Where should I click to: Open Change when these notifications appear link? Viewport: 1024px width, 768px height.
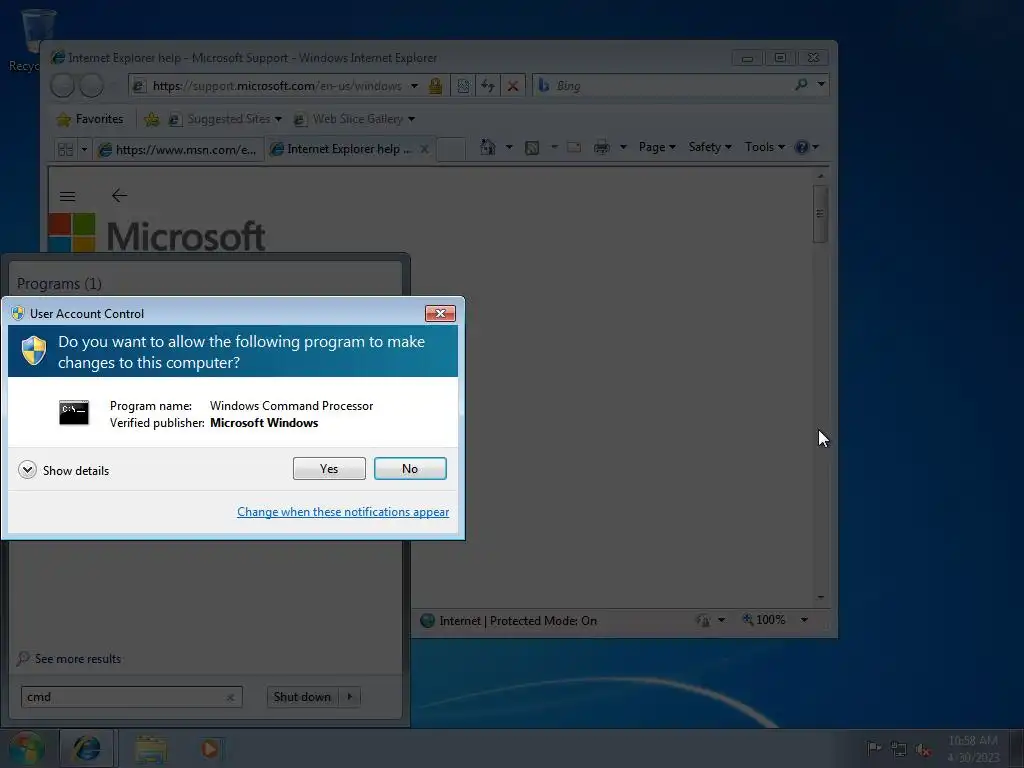click(343, 512)
